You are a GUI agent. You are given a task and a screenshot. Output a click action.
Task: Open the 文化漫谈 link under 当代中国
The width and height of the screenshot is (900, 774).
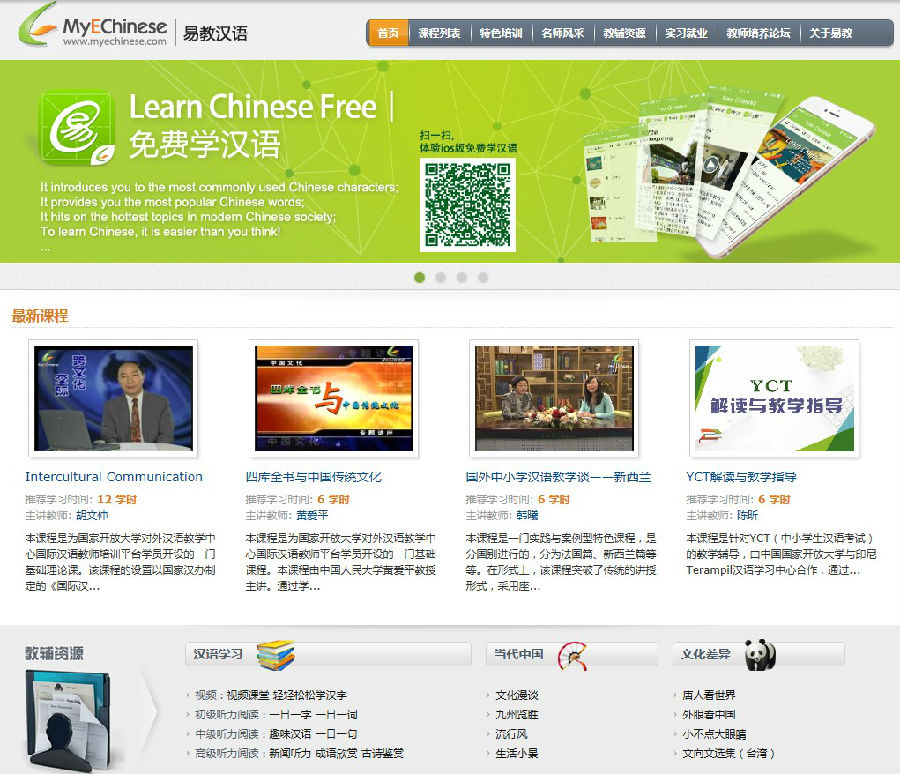[x=517, y=695]
